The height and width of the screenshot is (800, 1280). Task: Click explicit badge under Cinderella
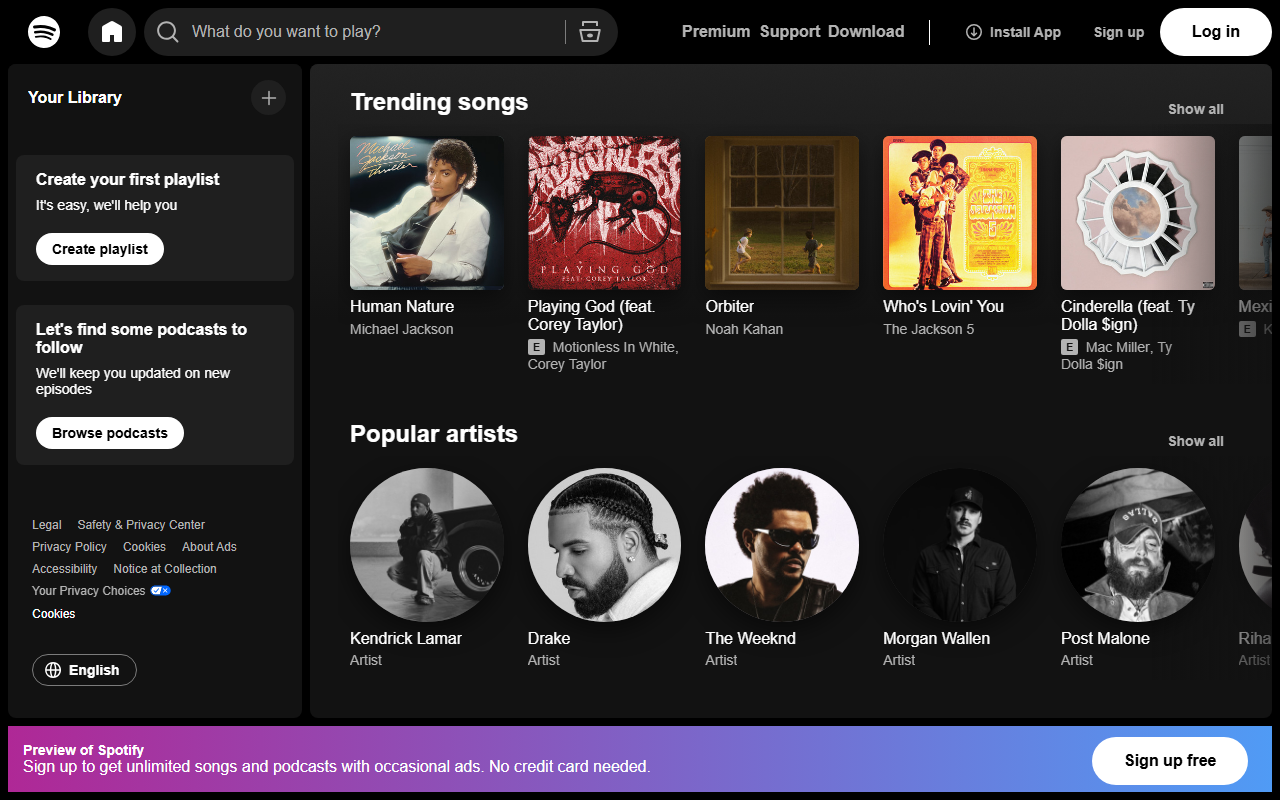coord(1070,347)
